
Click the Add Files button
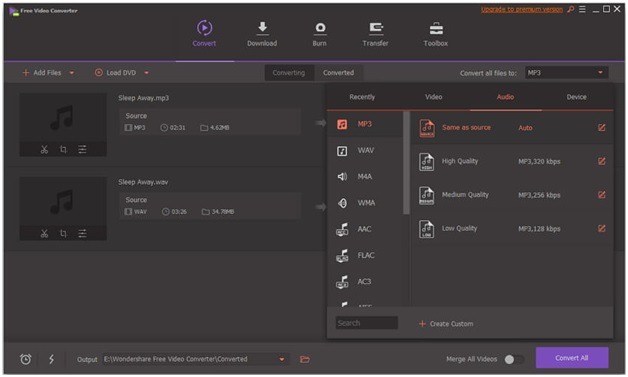(42, 73)
